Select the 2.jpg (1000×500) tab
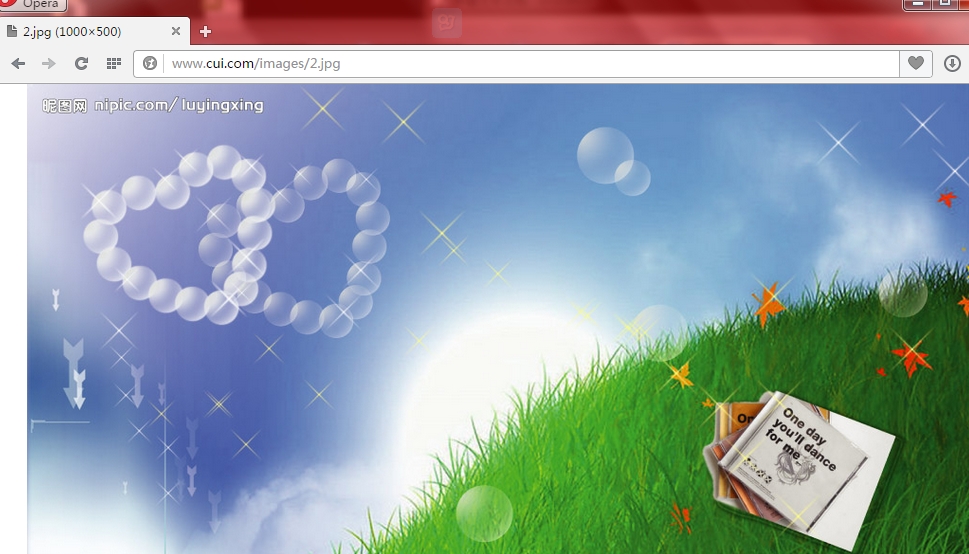The width and height of the screenshot is (969, 554). [95, 31]
